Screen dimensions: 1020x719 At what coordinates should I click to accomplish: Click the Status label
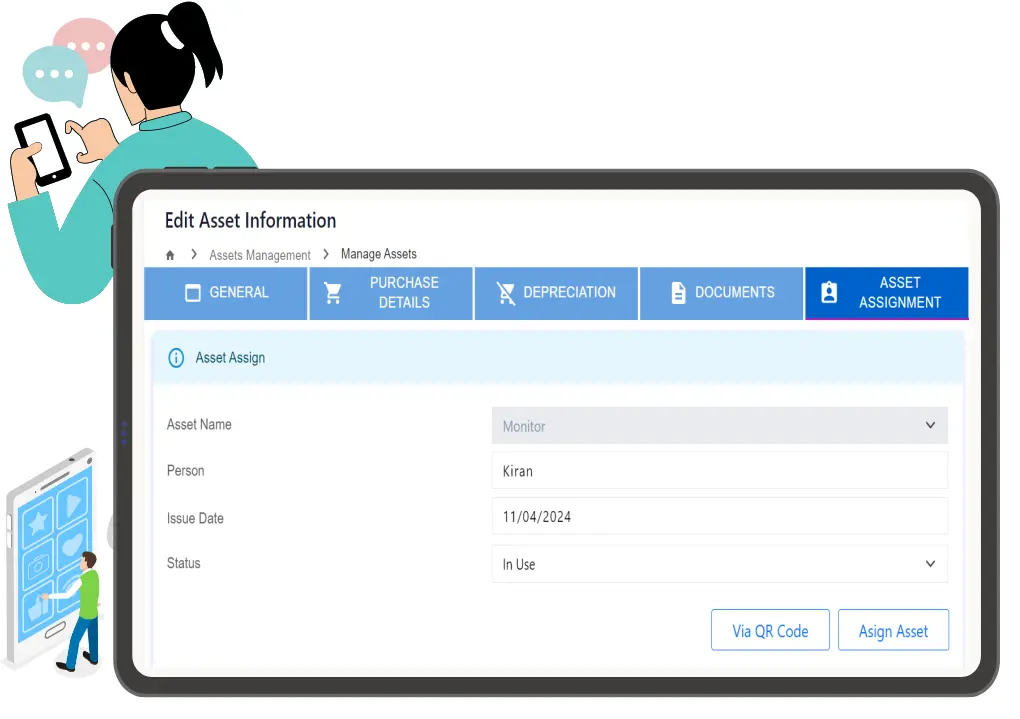point(183,563)
